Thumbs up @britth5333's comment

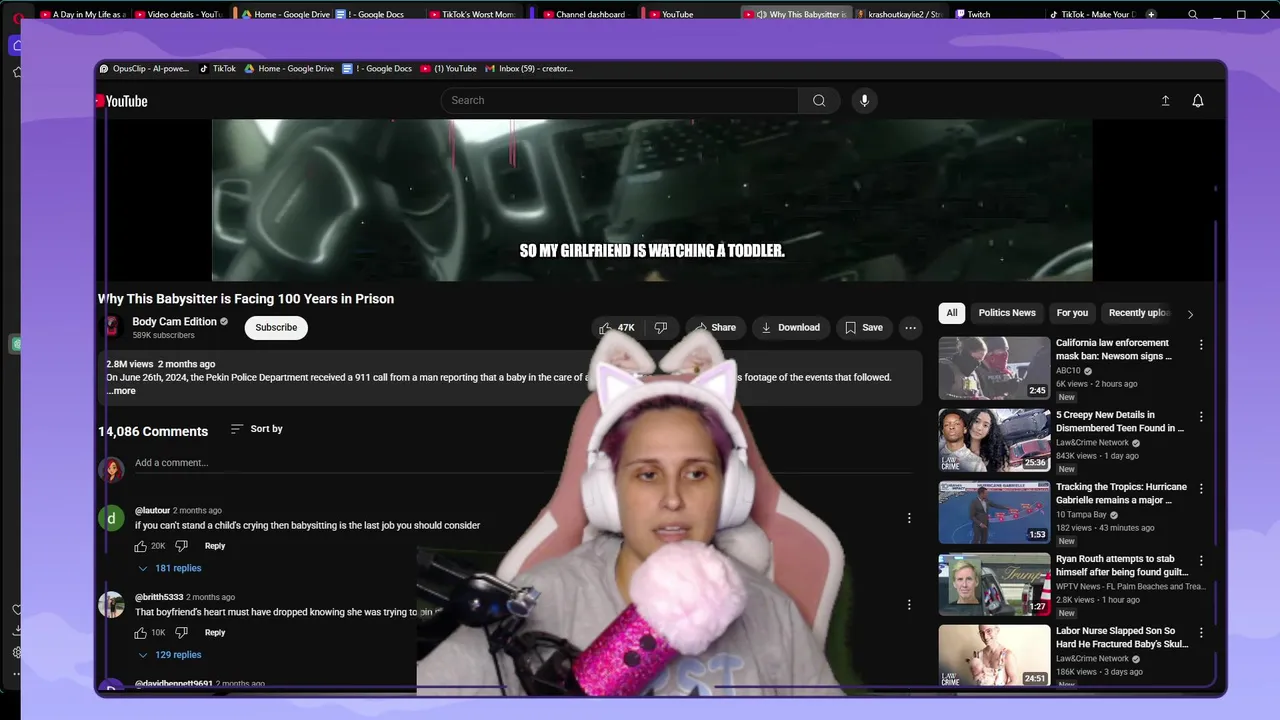coord(140,633)
